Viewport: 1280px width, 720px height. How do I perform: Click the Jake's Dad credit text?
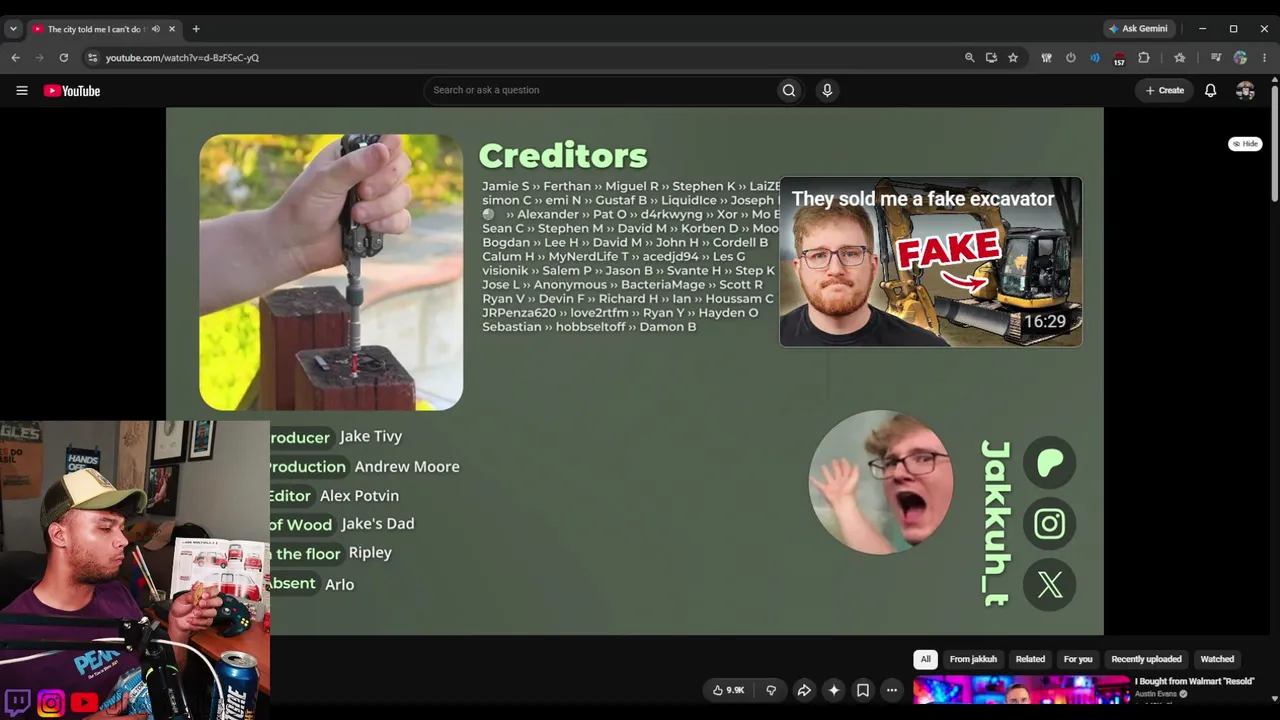coord(378,523)
